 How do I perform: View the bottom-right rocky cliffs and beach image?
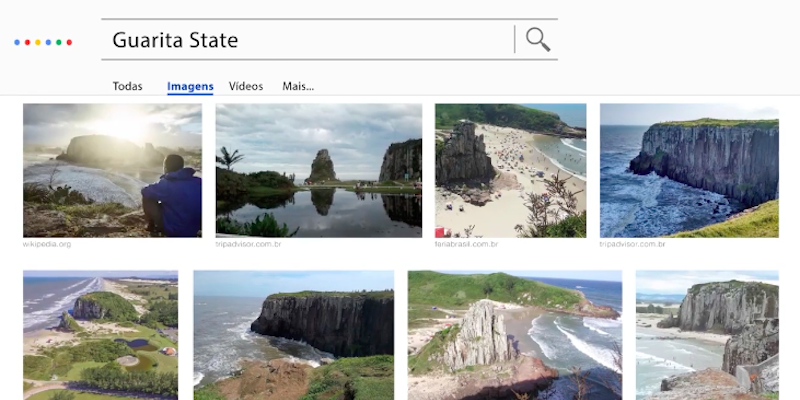click(x=707, y=335)
